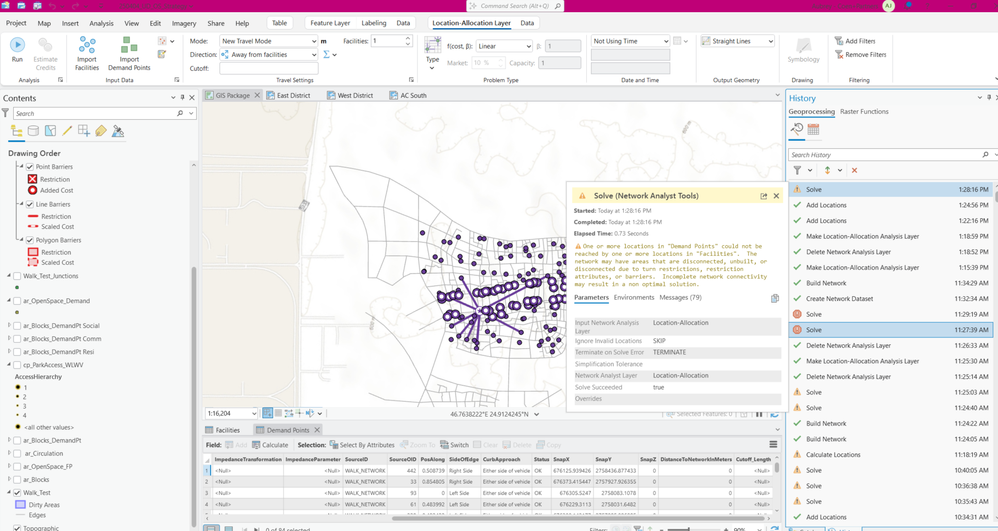Click the Cutoff input field
Image resolution: width=998 pixels, height=531 pixels.
(x=268, y=69)
